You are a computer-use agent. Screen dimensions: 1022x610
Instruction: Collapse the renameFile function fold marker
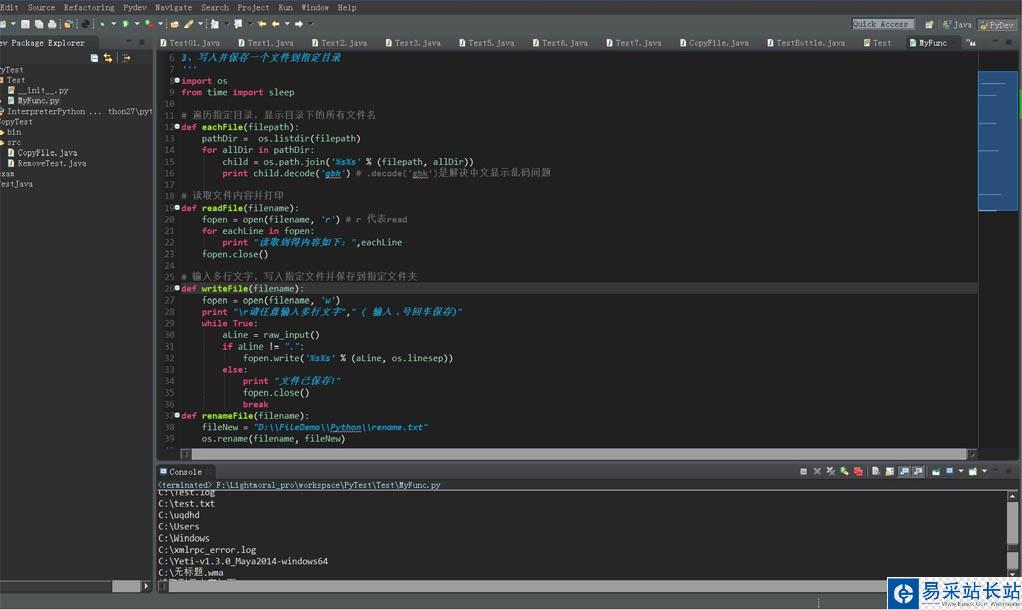[x=177, y=414]
